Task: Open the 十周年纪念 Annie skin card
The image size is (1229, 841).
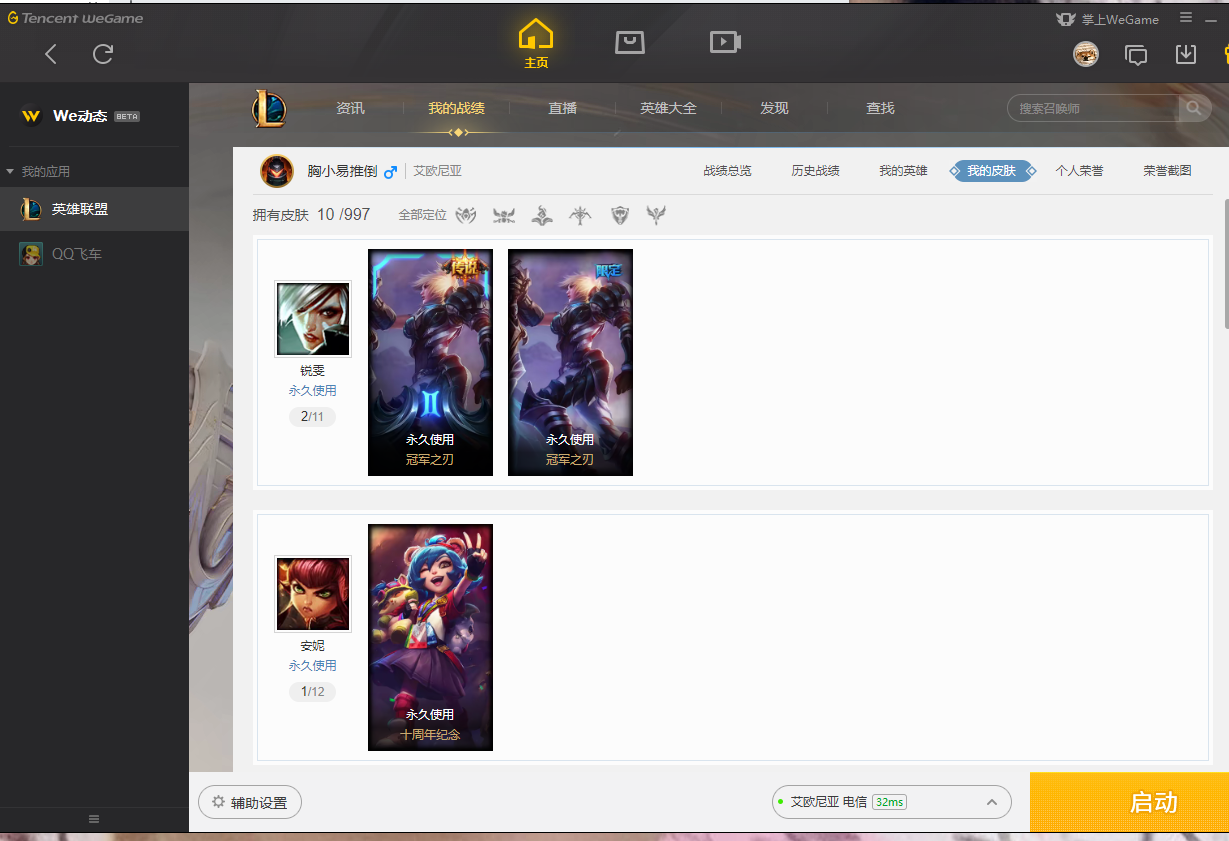Action: coord(430,637)
